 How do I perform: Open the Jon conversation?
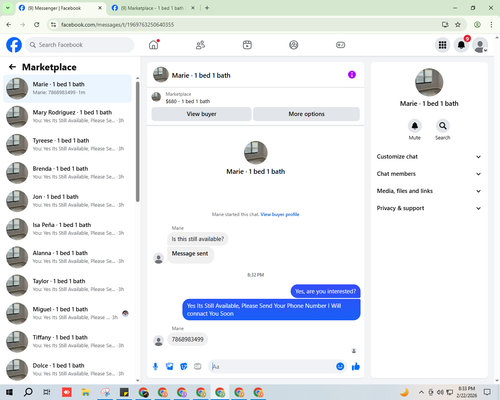[67, 201]
